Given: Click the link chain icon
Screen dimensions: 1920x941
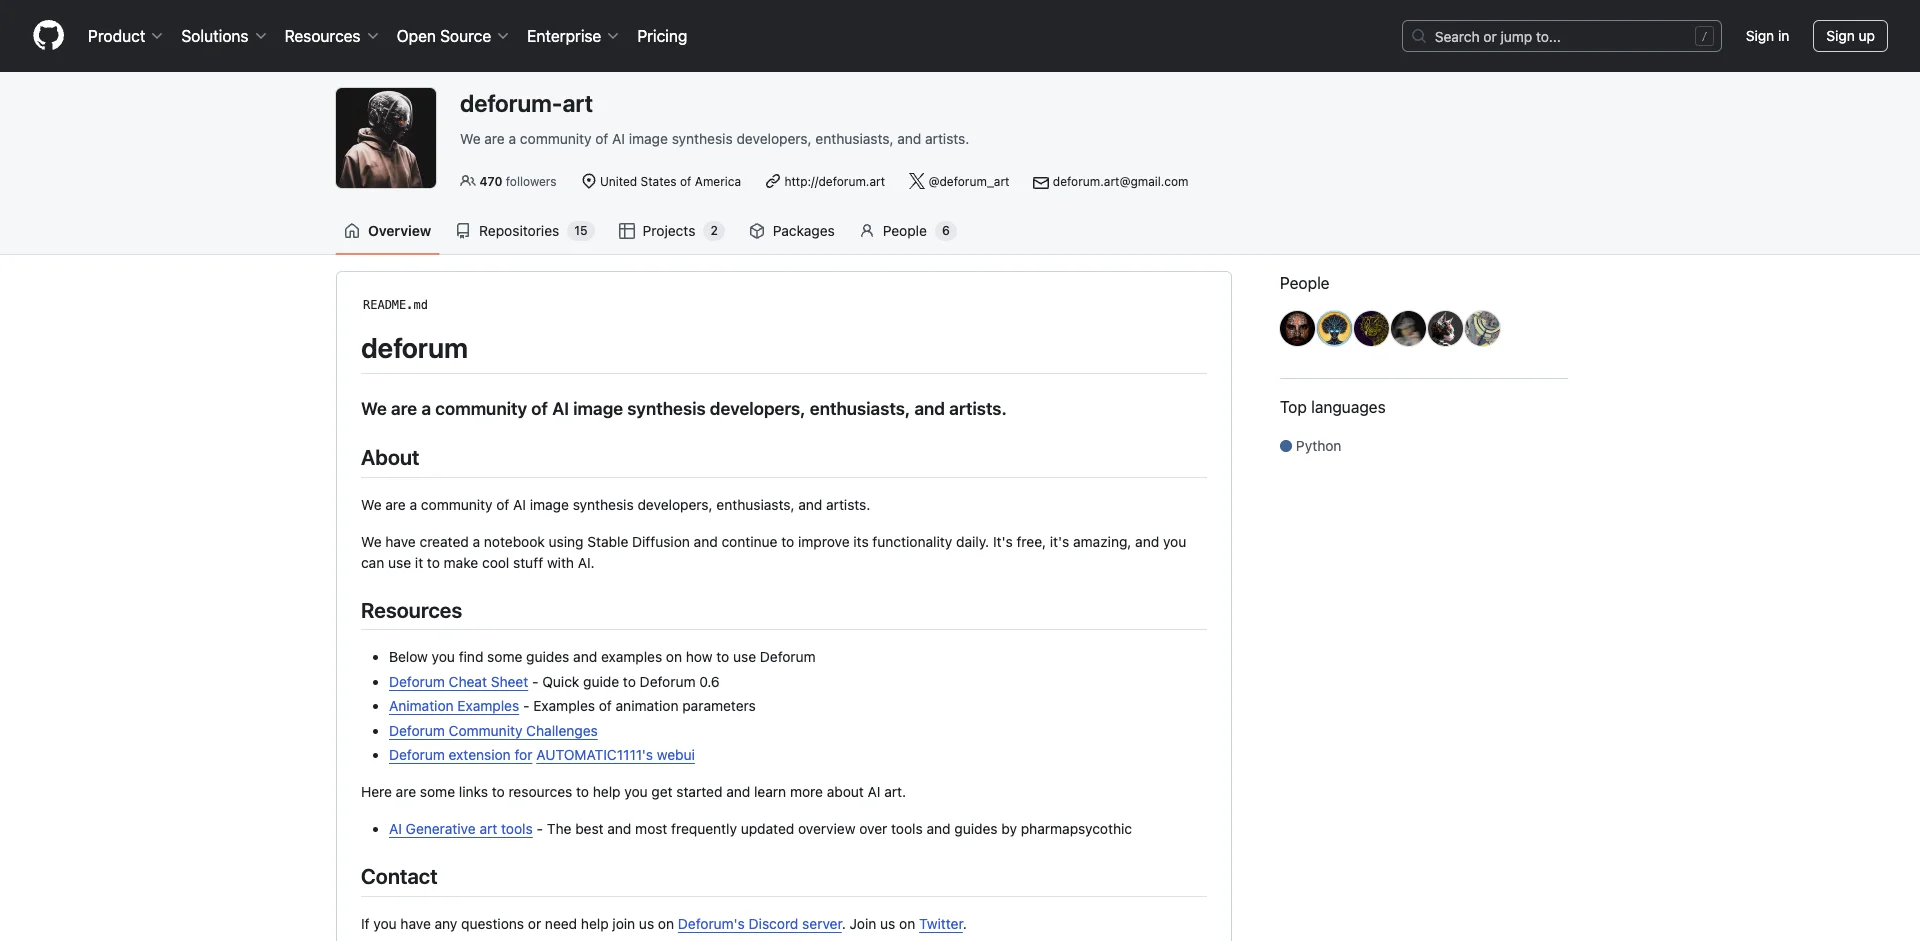Looking at the screenshot, I should click(773, 181).
